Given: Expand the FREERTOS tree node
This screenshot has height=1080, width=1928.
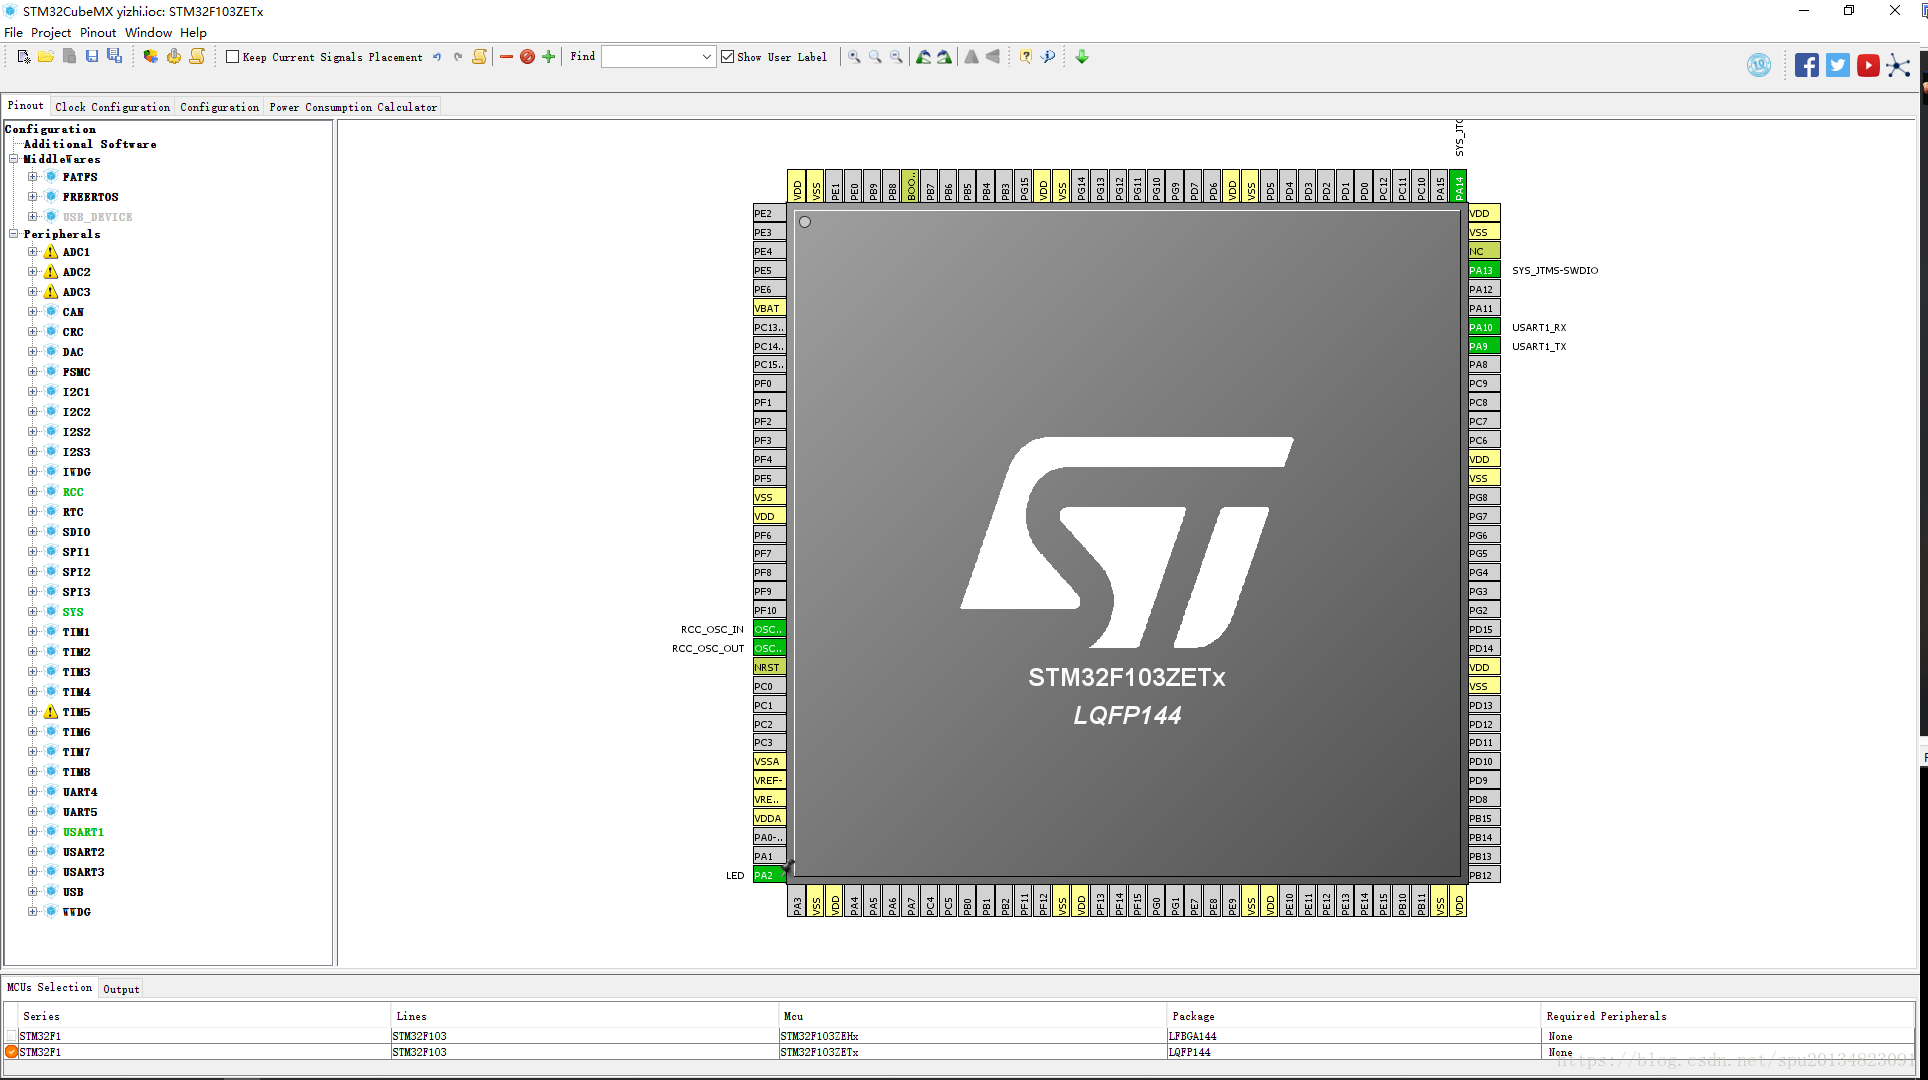Looking at the screenshot, I should [32, 197].
